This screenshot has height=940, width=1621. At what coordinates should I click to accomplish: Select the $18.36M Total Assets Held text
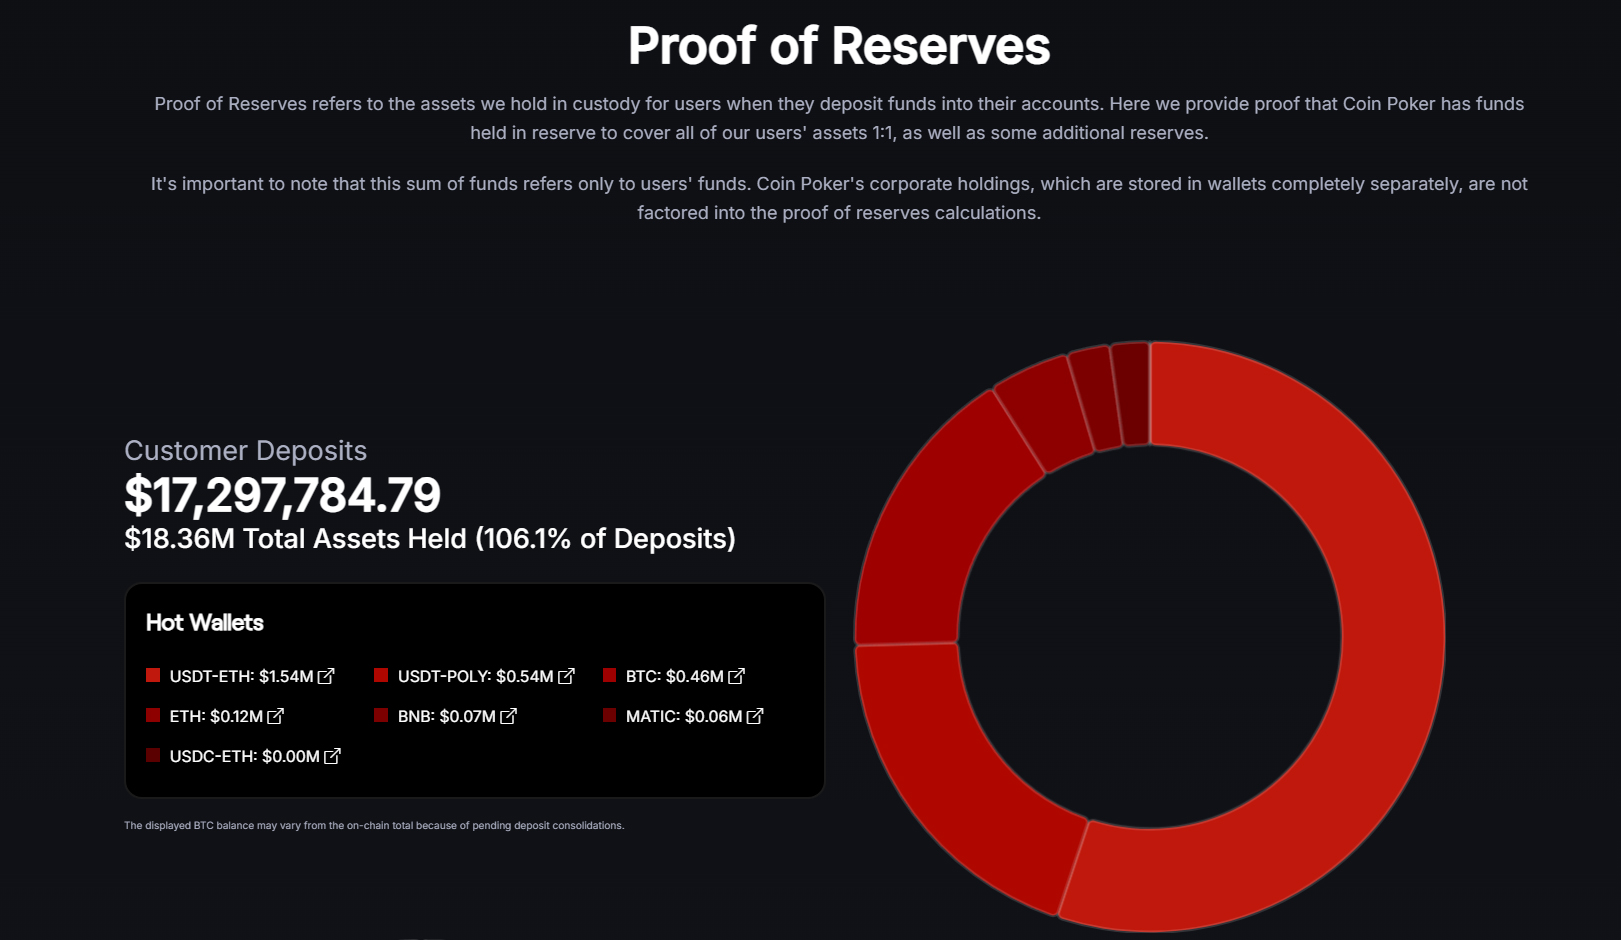coord(430,539)
